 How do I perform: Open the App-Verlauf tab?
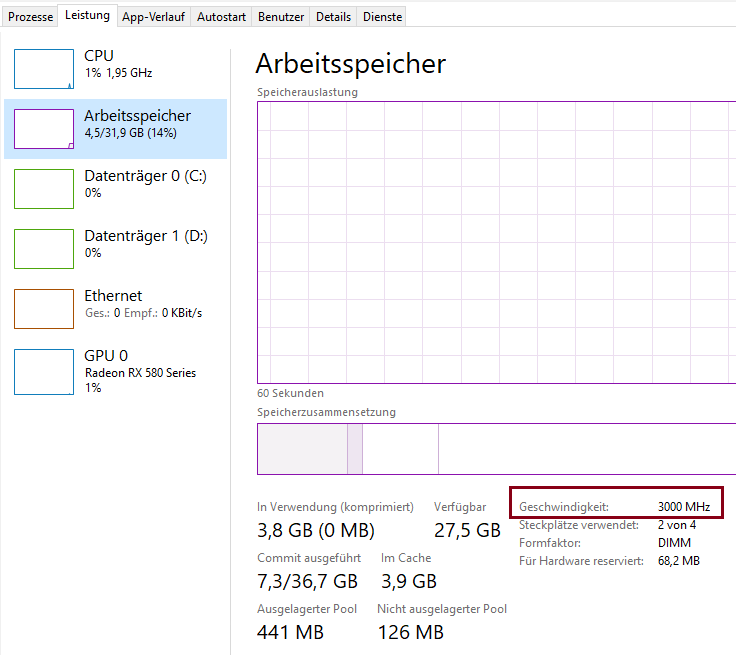[x=153, y=17]
